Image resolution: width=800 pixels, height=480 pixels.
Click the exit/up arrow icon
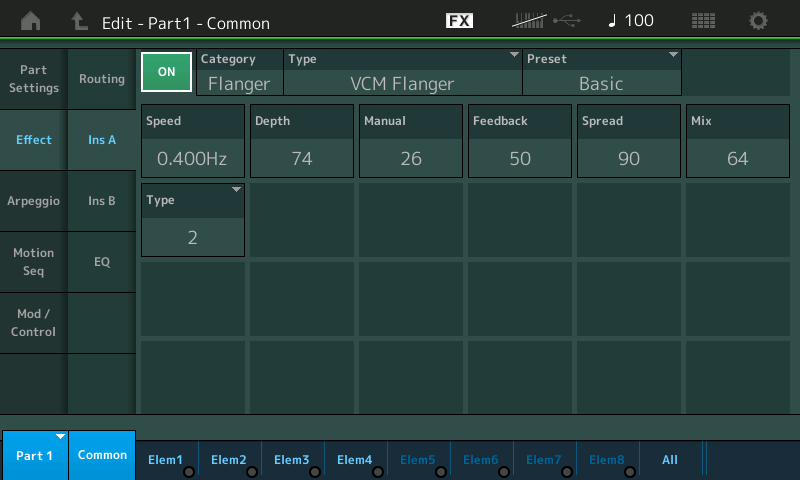point(79,21)
